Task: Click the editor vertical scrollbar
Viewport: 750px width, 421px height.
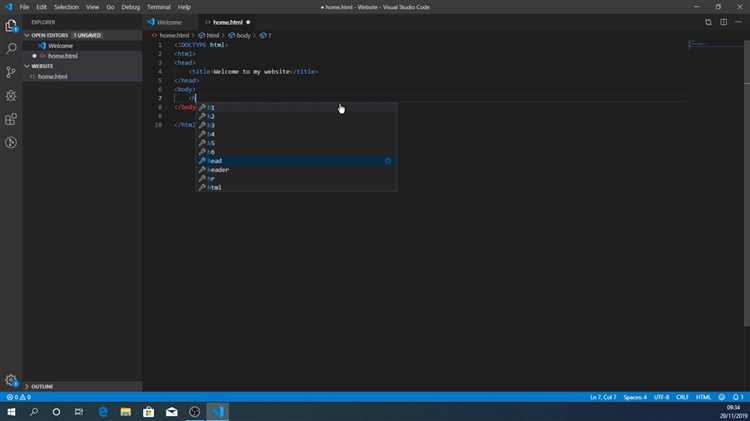Action: (747, 184)
